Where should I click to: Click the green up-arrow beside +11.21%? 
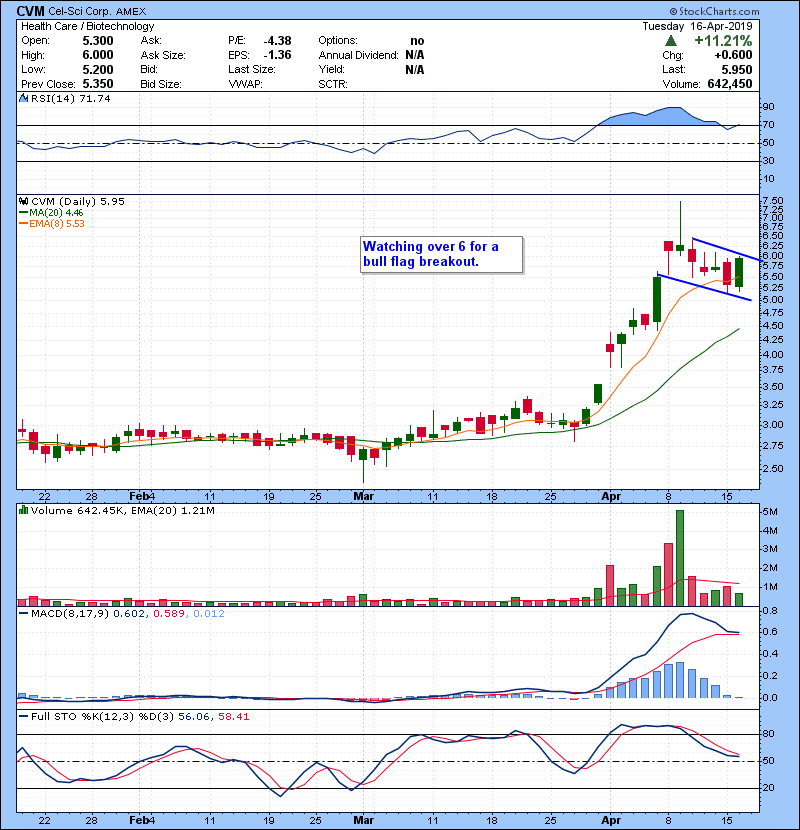pyautogui.click(x=671, y=41)
